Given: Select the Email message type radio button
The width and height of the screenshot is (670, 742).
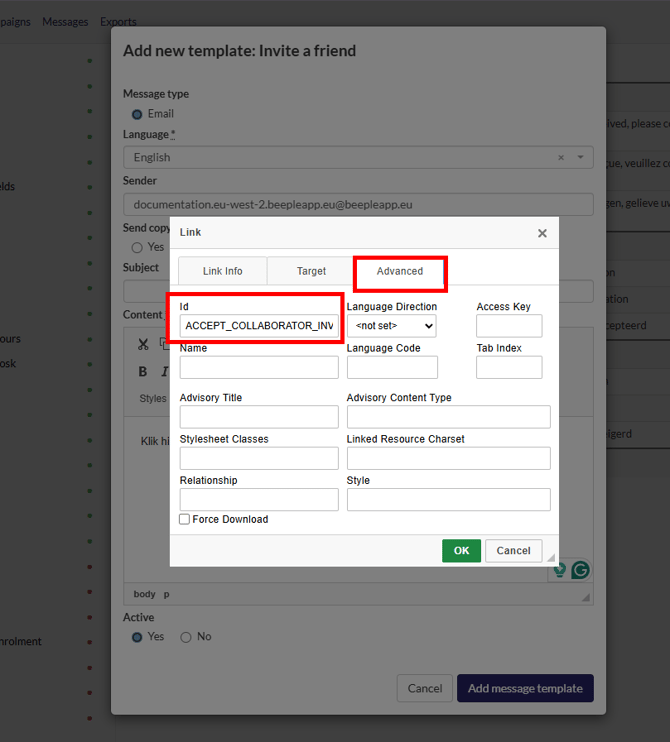Looking at the screenshot, I should [x=137, y=114].
